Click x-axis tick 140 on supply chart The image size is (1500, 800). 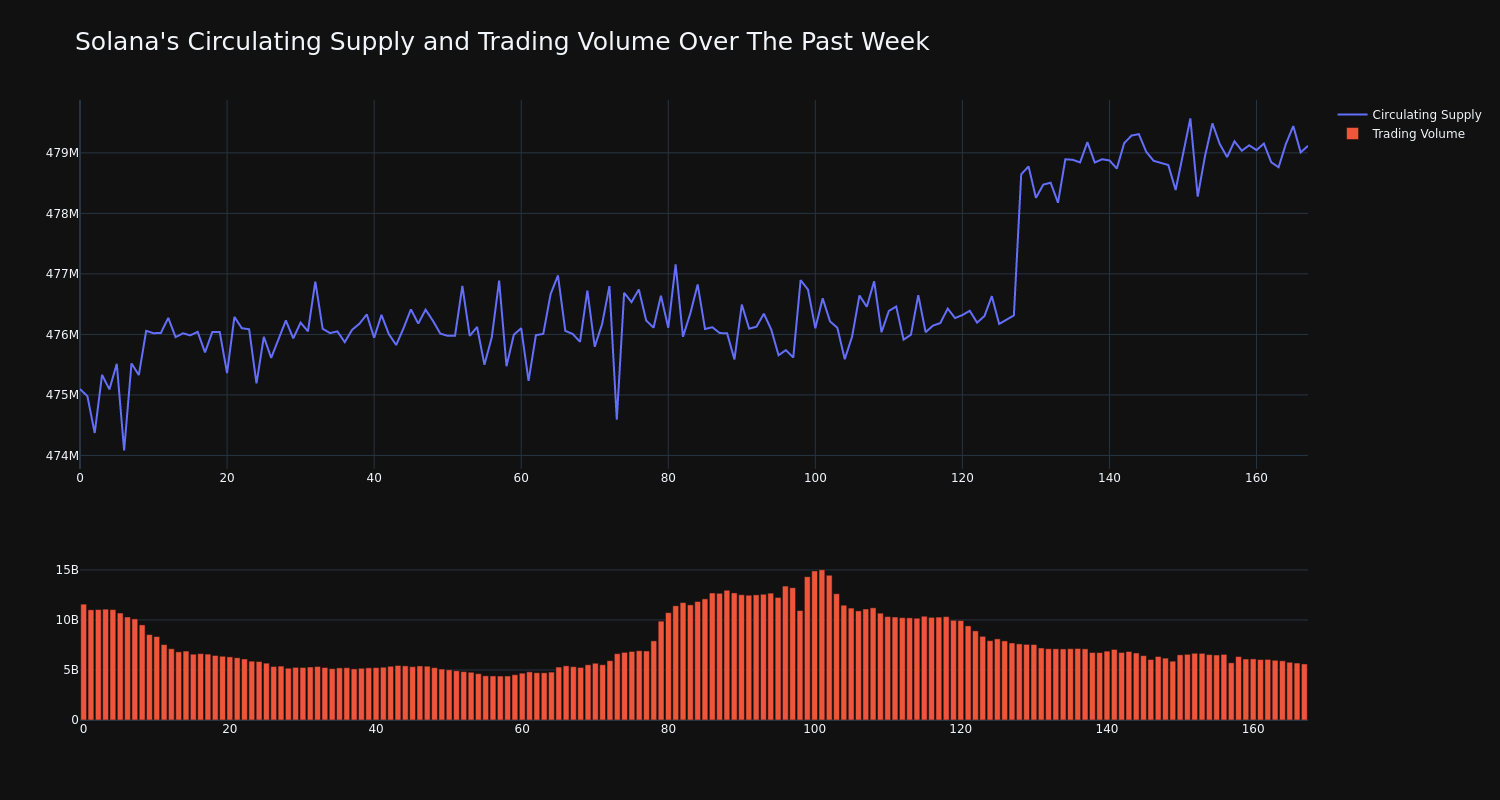click(1109, 478)
